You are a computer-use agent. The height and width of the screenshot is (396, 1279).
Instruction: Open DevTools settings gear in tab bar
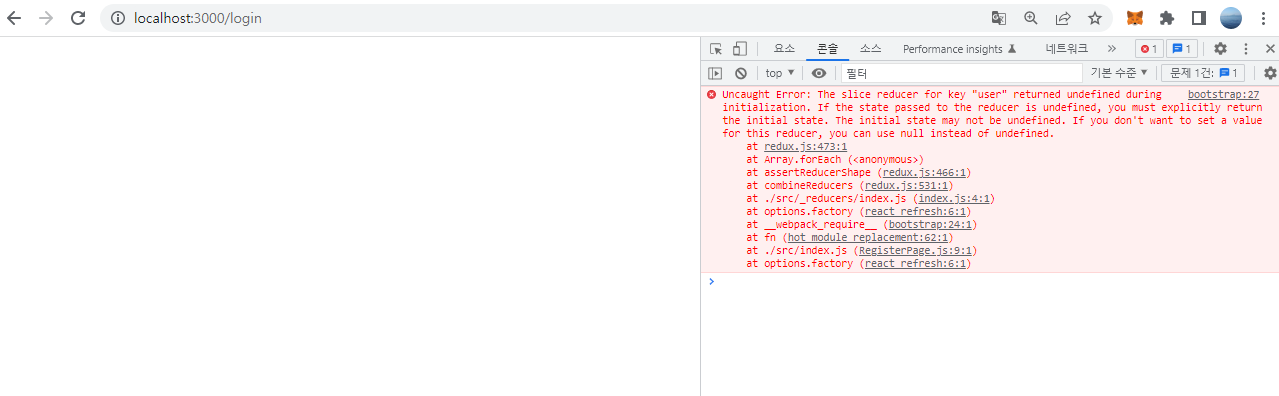(x=1220, y=49)
